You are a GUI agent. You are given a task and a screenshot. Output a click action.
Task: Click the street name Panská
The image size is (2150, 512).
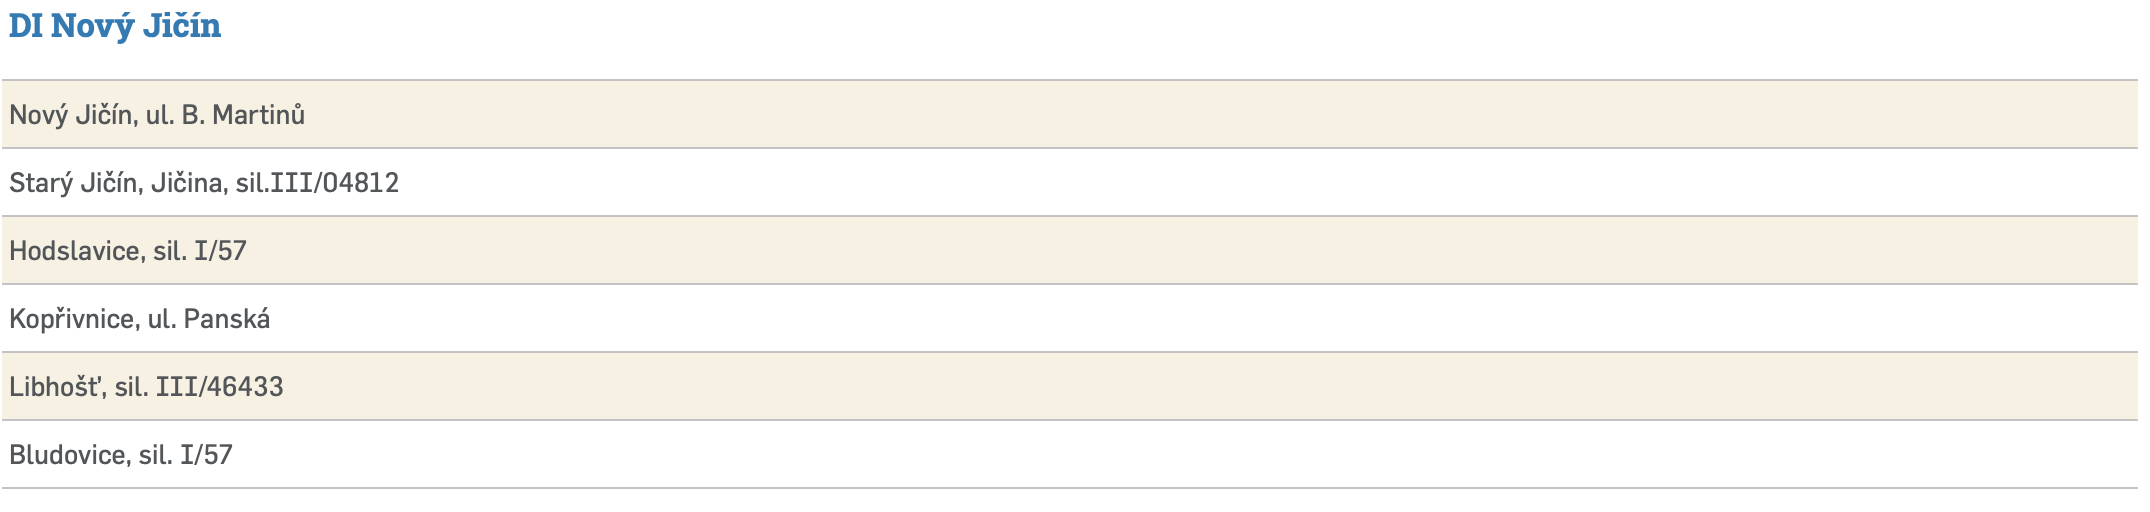pos(227,319)
